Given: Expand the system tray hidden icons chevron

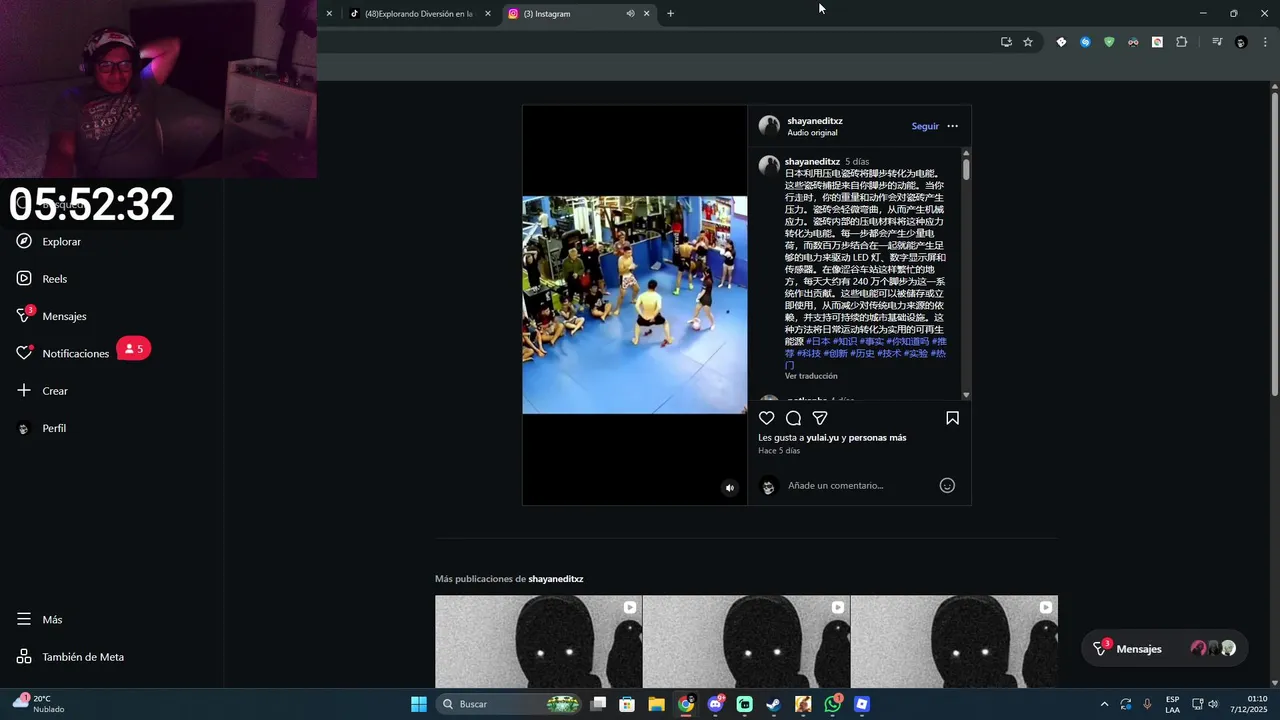Looking at the screenshot, I should pos(1104,704).
